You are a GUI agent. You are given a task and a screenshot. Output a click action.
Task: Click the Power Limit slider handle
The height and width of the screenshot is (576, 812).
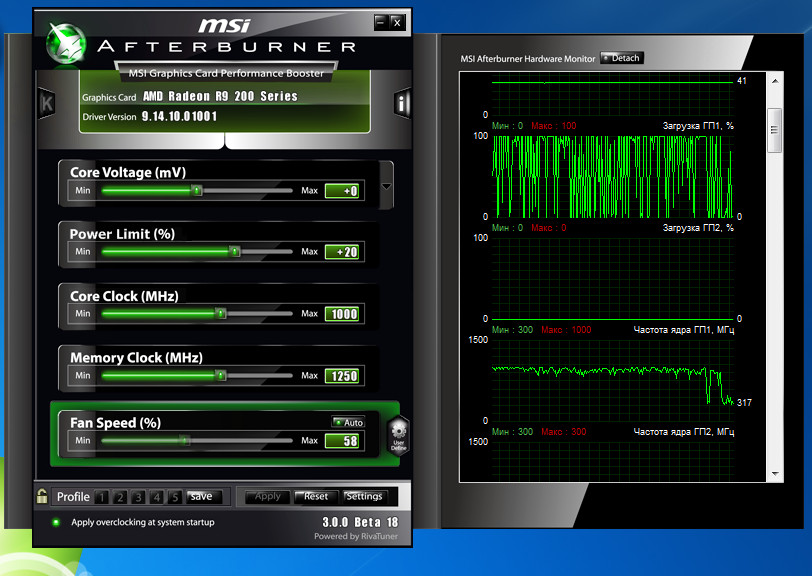[x=235, y=252]
